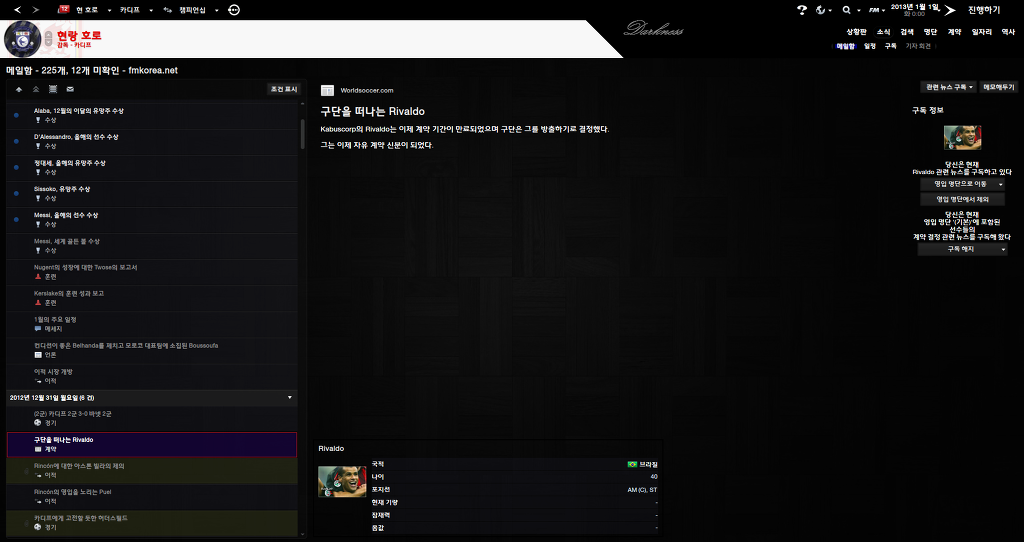Click the round more-options icon in top bar
This screenshot has width=1024, height=542.
coord(234,10)
